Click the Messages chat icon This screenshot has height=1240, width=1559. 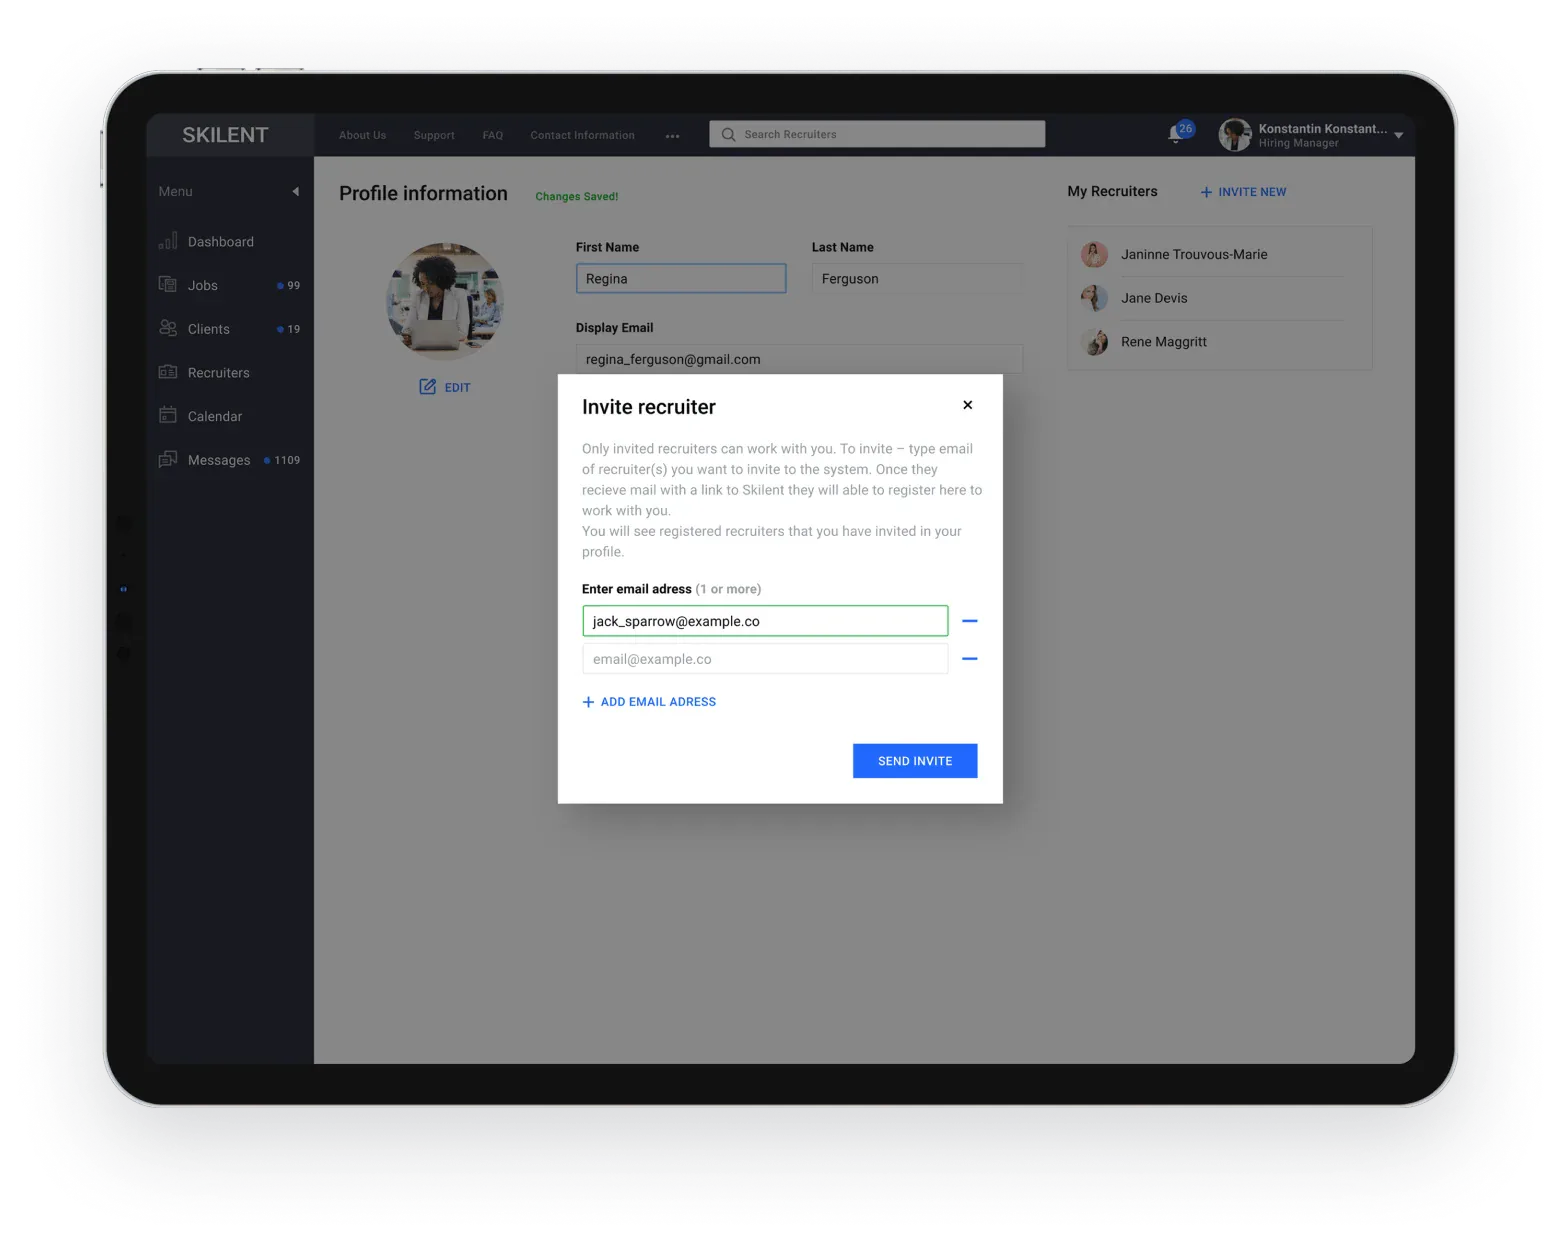pos(168,459)
